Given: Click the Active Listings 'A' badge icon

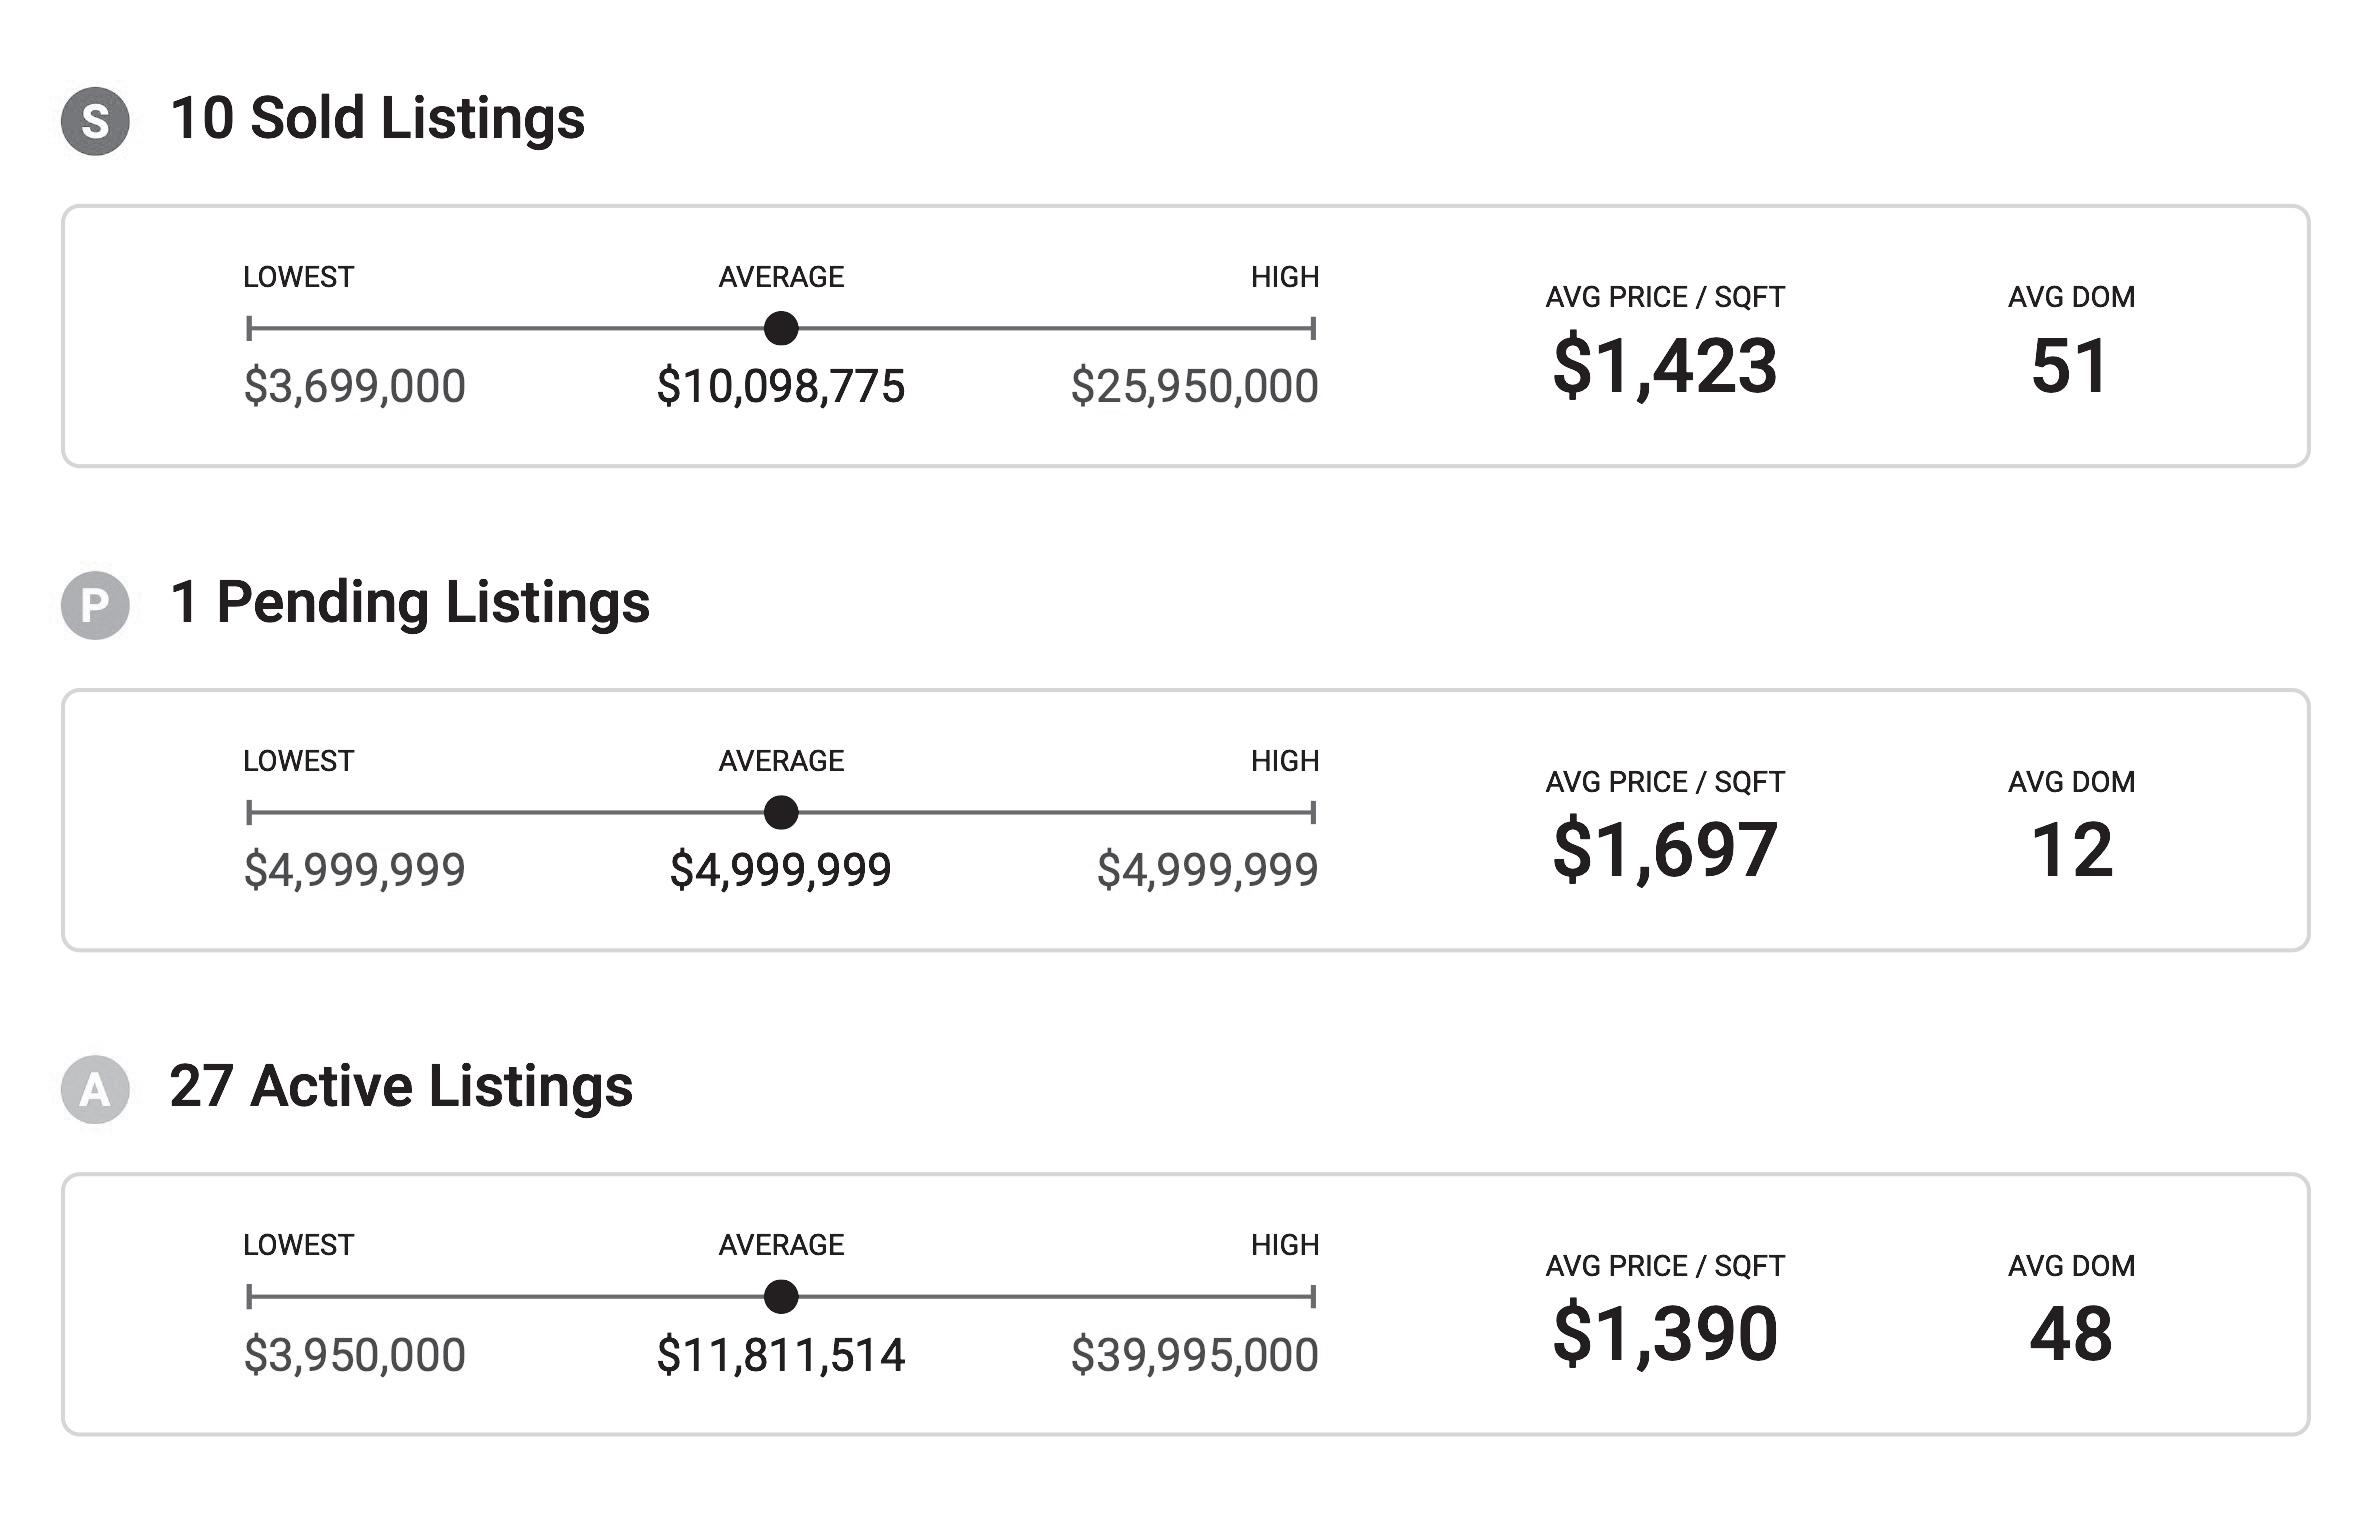Looking at the screenshot, I should [95, 1089].
